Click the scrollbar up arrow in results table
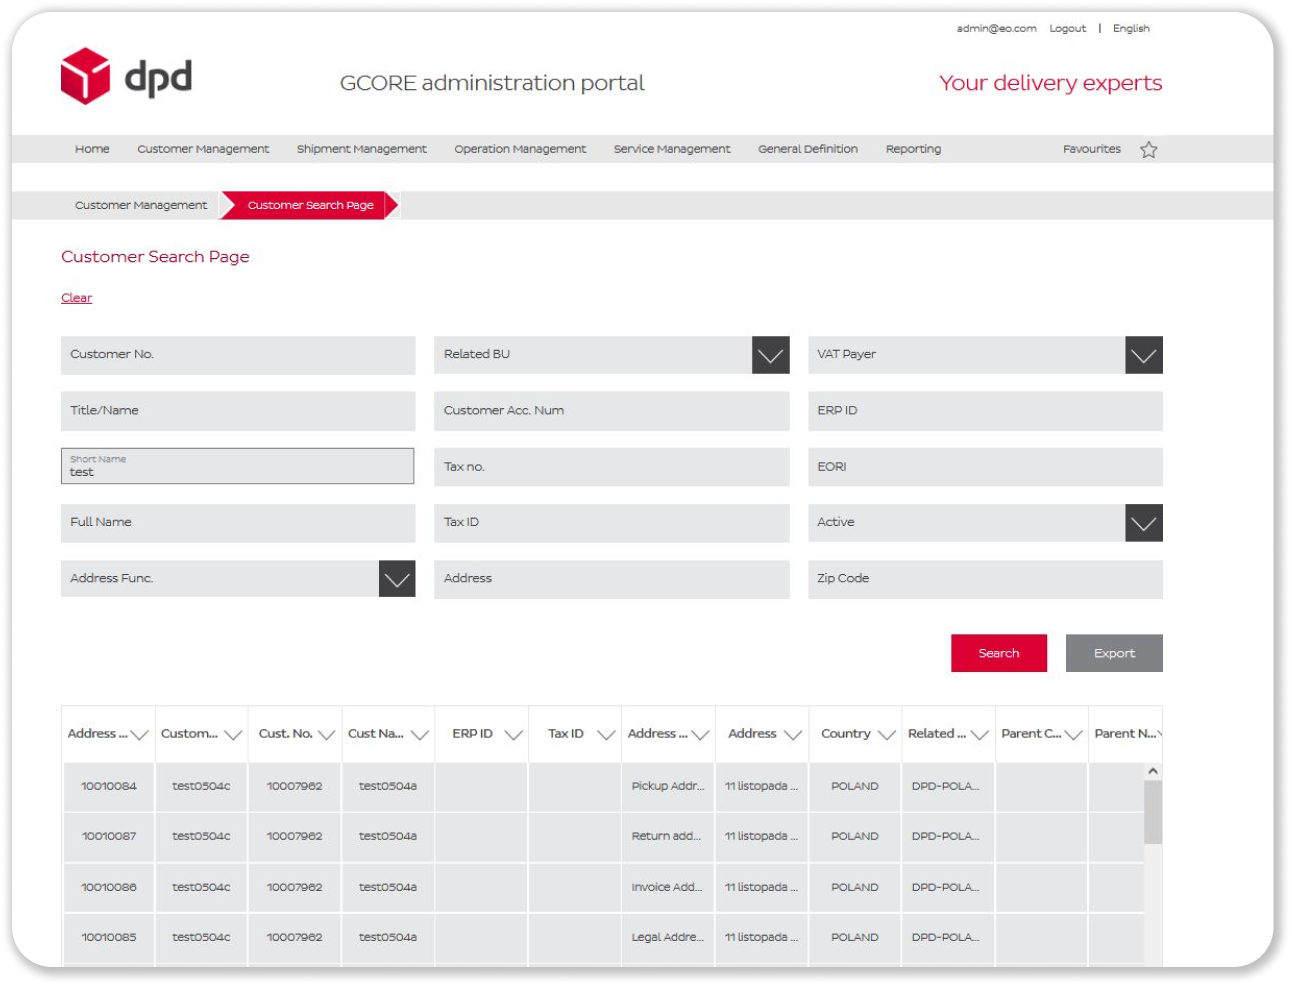 [1152, 769]
